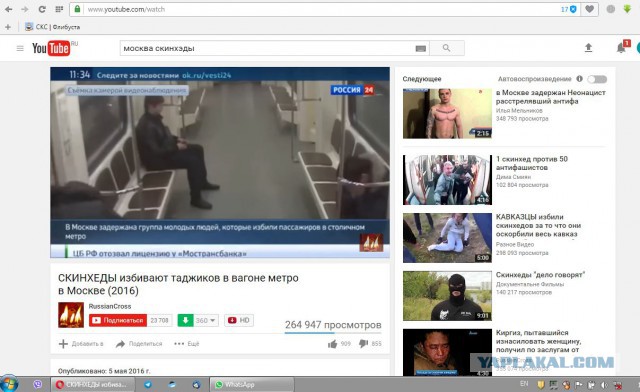The height and width of the screenshot is (392, 640).
Task: Open the RussianCross channel name link
Action: (x=110, y=306)
